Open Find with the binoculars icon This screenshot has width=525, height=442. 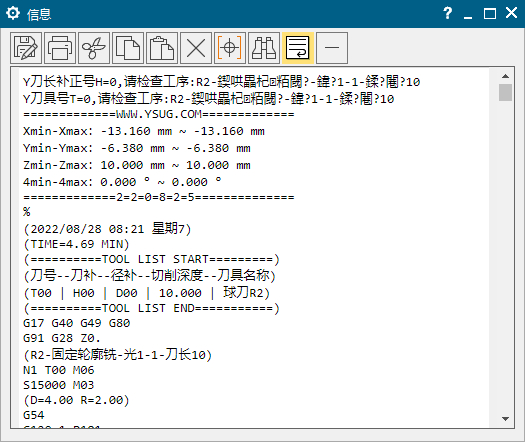point(264,48)
